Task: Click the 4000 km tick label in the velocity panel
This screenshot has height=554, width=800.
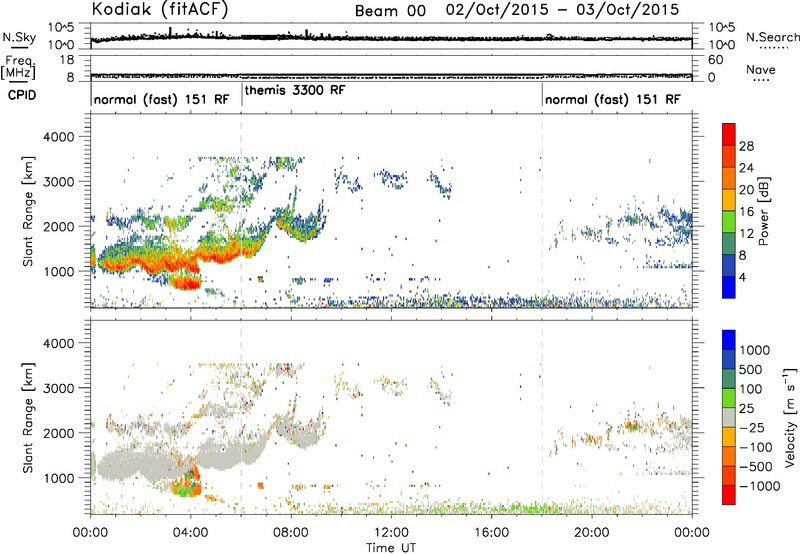Action: [x=59, y=343]
